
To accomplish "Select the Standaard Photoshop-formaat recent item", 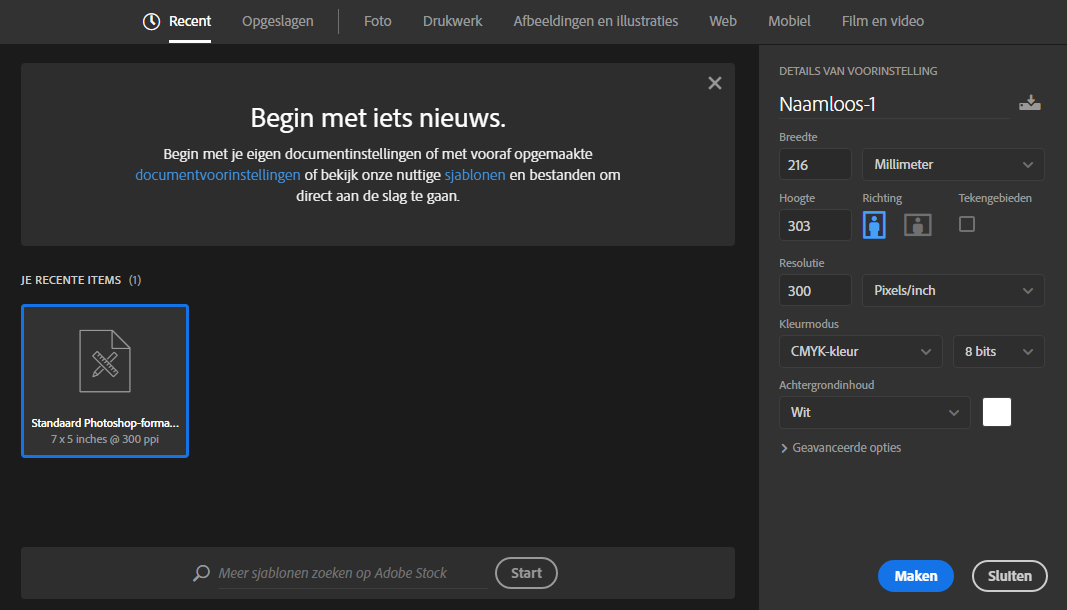I will (x=105, y=381).
